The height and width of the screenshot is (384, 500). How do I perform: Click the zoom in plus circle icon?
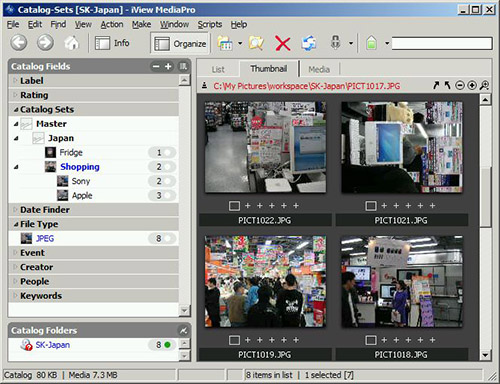pyautogui.click(x=472, y=86)
